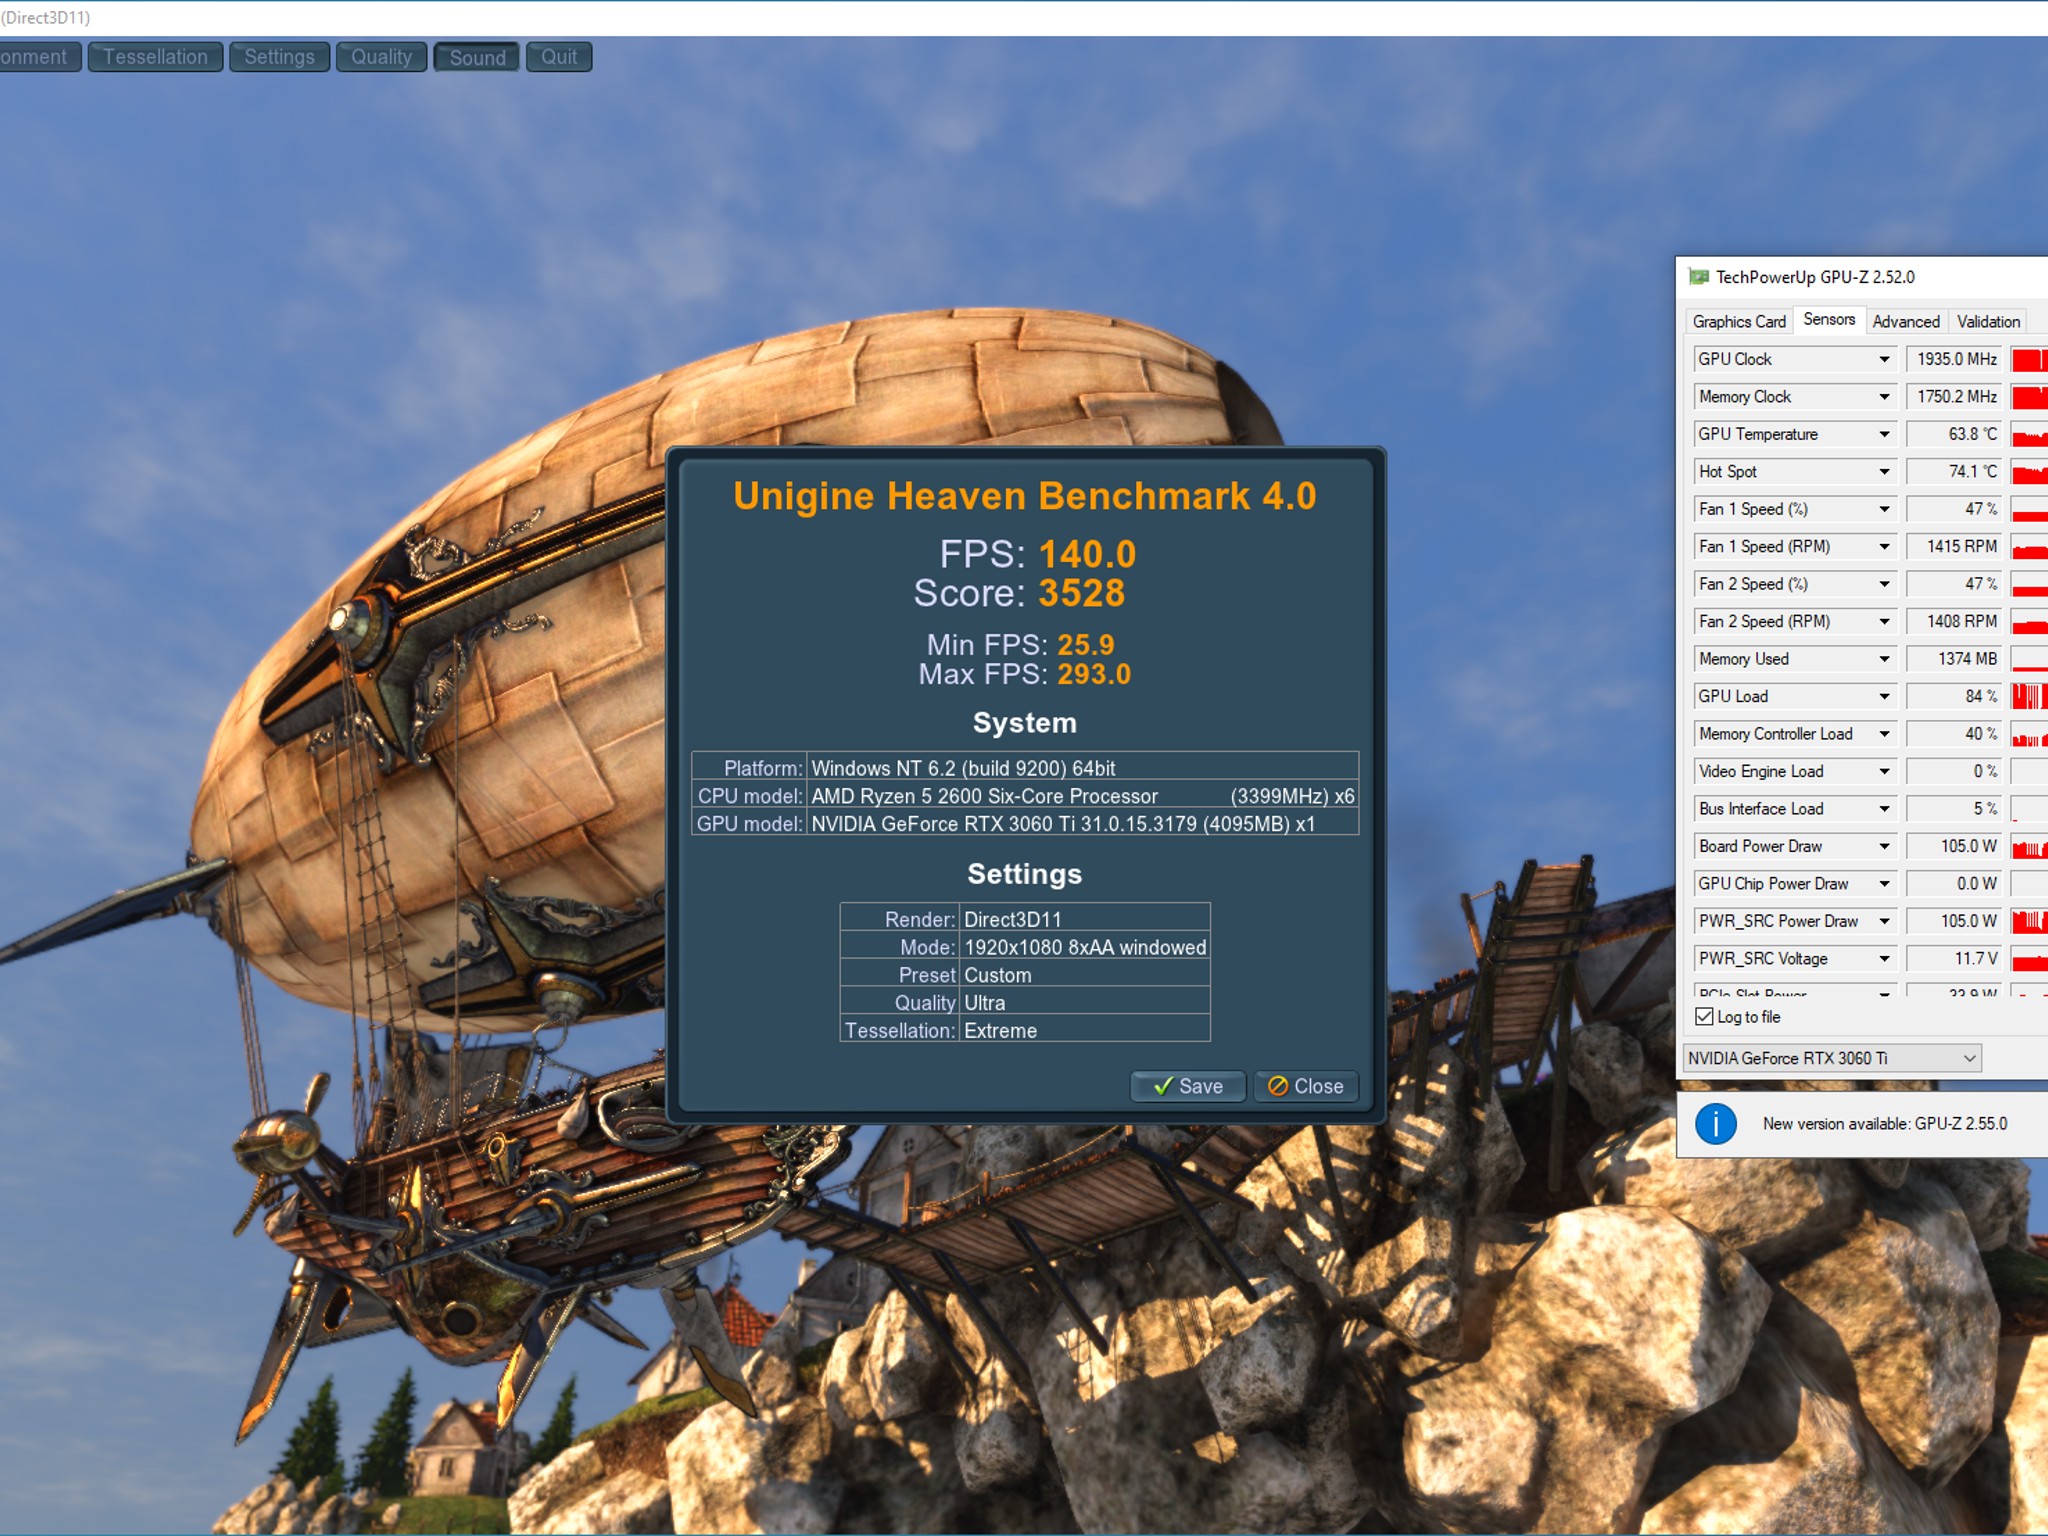This screenshot has height=1536, width=2048.
Task: Open the Quality menu in Heaven toolbar
Action: coord(381,57)
